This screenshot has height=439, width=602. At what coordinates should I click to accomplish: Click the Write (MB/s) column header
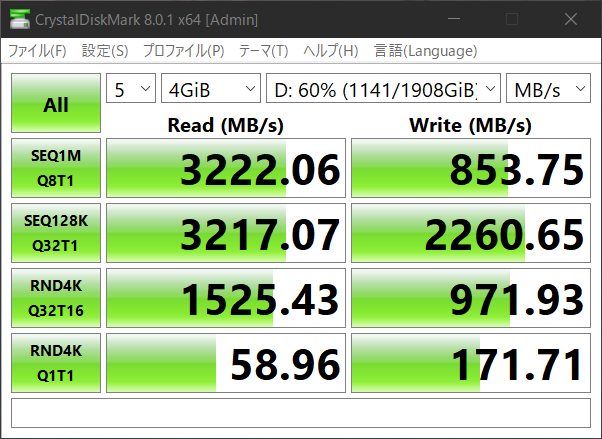[471, 125]
